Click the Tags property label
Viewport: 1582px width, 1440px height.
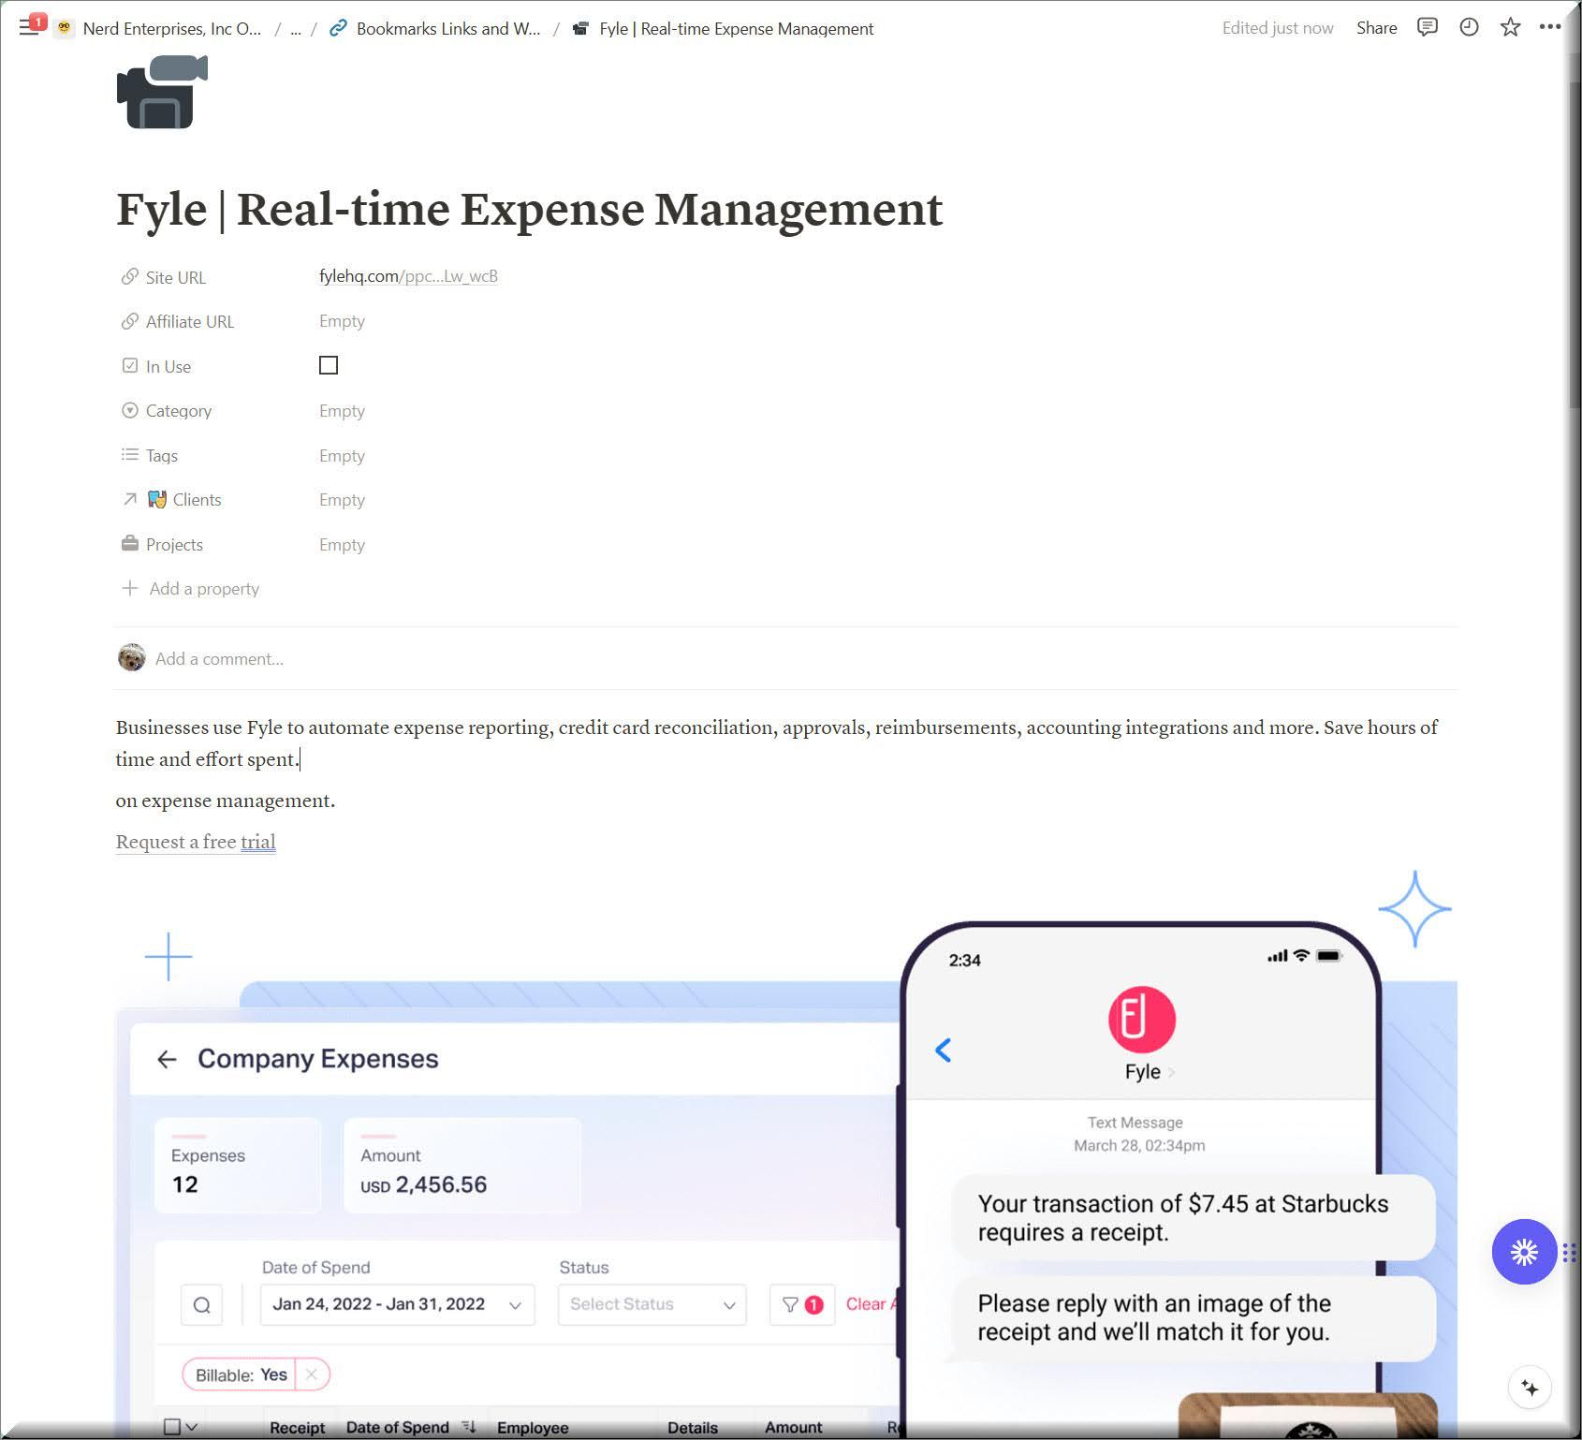(x=161, y=456)
